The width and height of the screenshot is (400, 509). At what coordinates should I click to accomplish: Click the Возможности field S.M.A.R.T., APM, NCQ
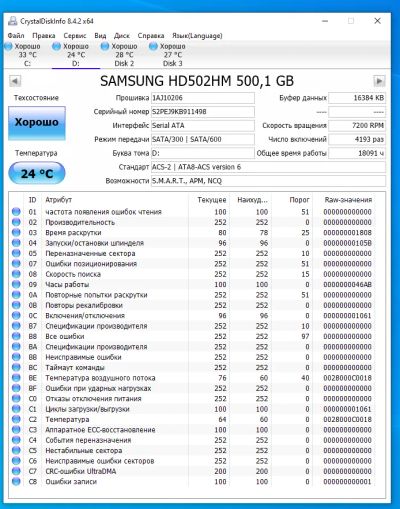pyautogui.click(x=268, y=181)
